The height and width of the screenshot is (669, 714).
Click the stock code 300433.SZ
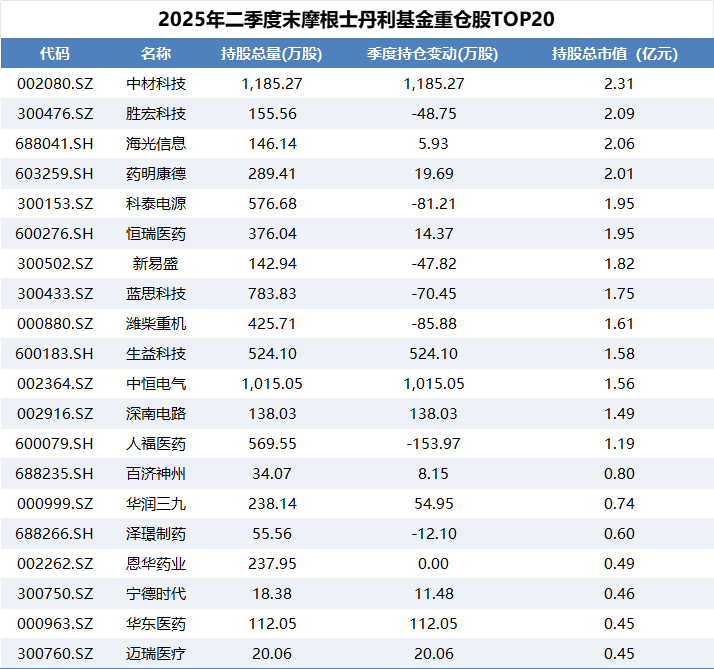[x=55, y=294]
